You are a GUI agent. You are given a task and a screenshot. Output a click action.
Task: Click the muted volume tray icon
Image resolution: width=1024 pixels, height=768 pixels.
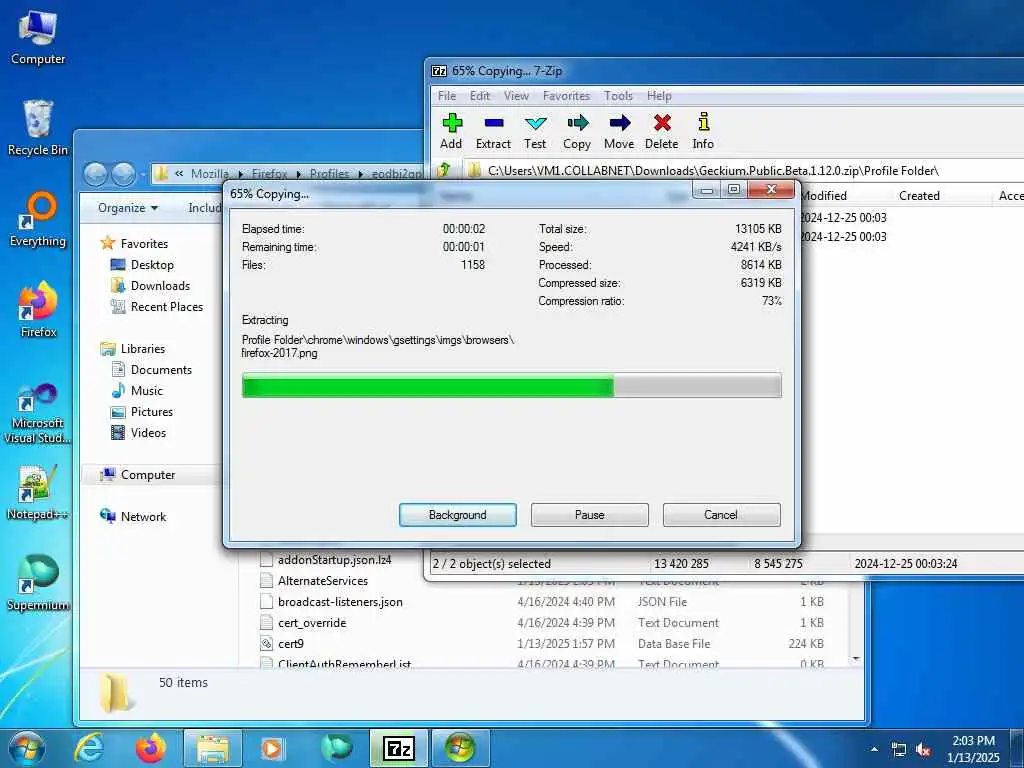pos(923,750)
